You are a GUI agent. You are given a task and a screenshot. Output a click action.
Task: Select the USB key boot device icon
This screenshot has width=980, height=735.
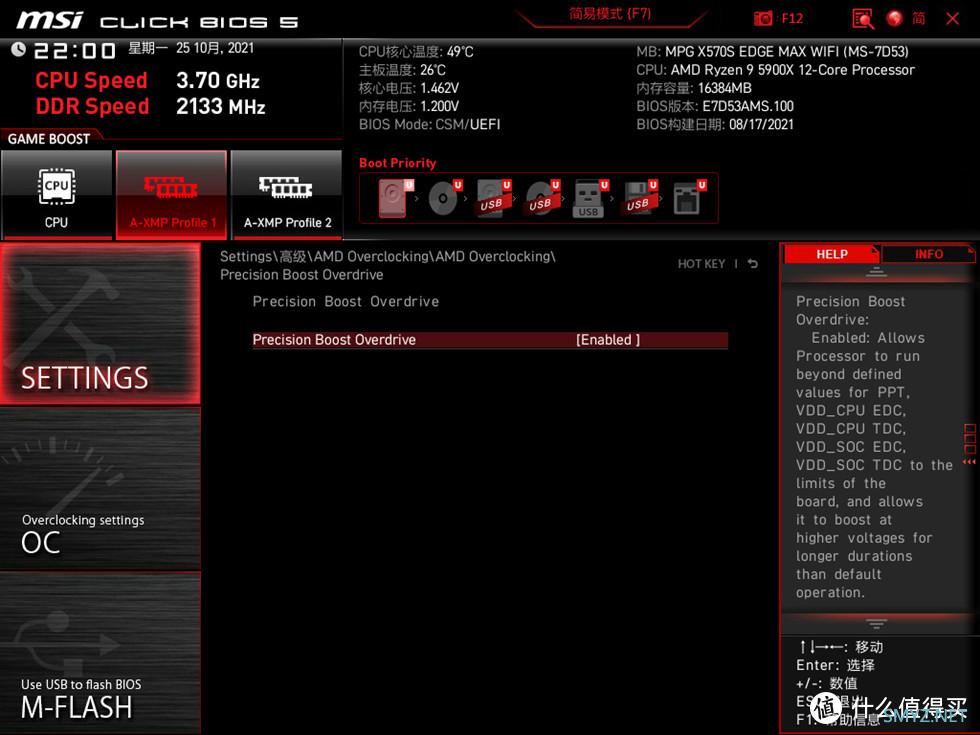tap(590, 198)
